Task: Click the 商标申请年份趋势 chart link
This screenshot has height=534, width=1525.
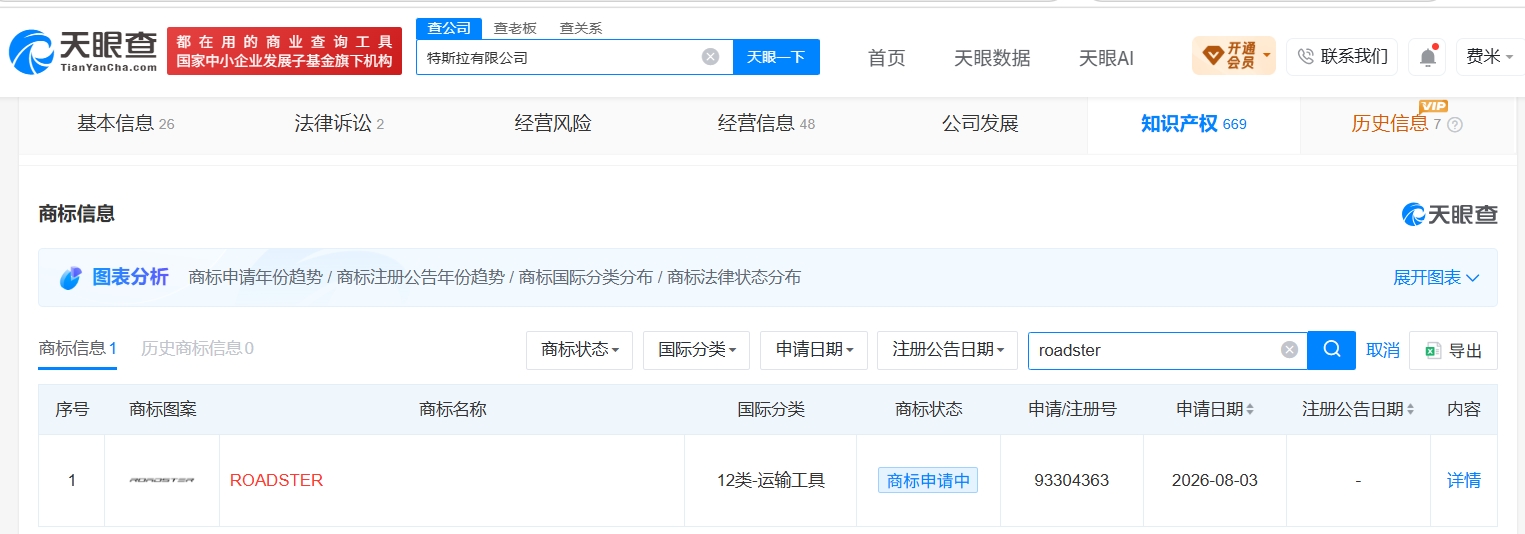Action: (255, 278)
